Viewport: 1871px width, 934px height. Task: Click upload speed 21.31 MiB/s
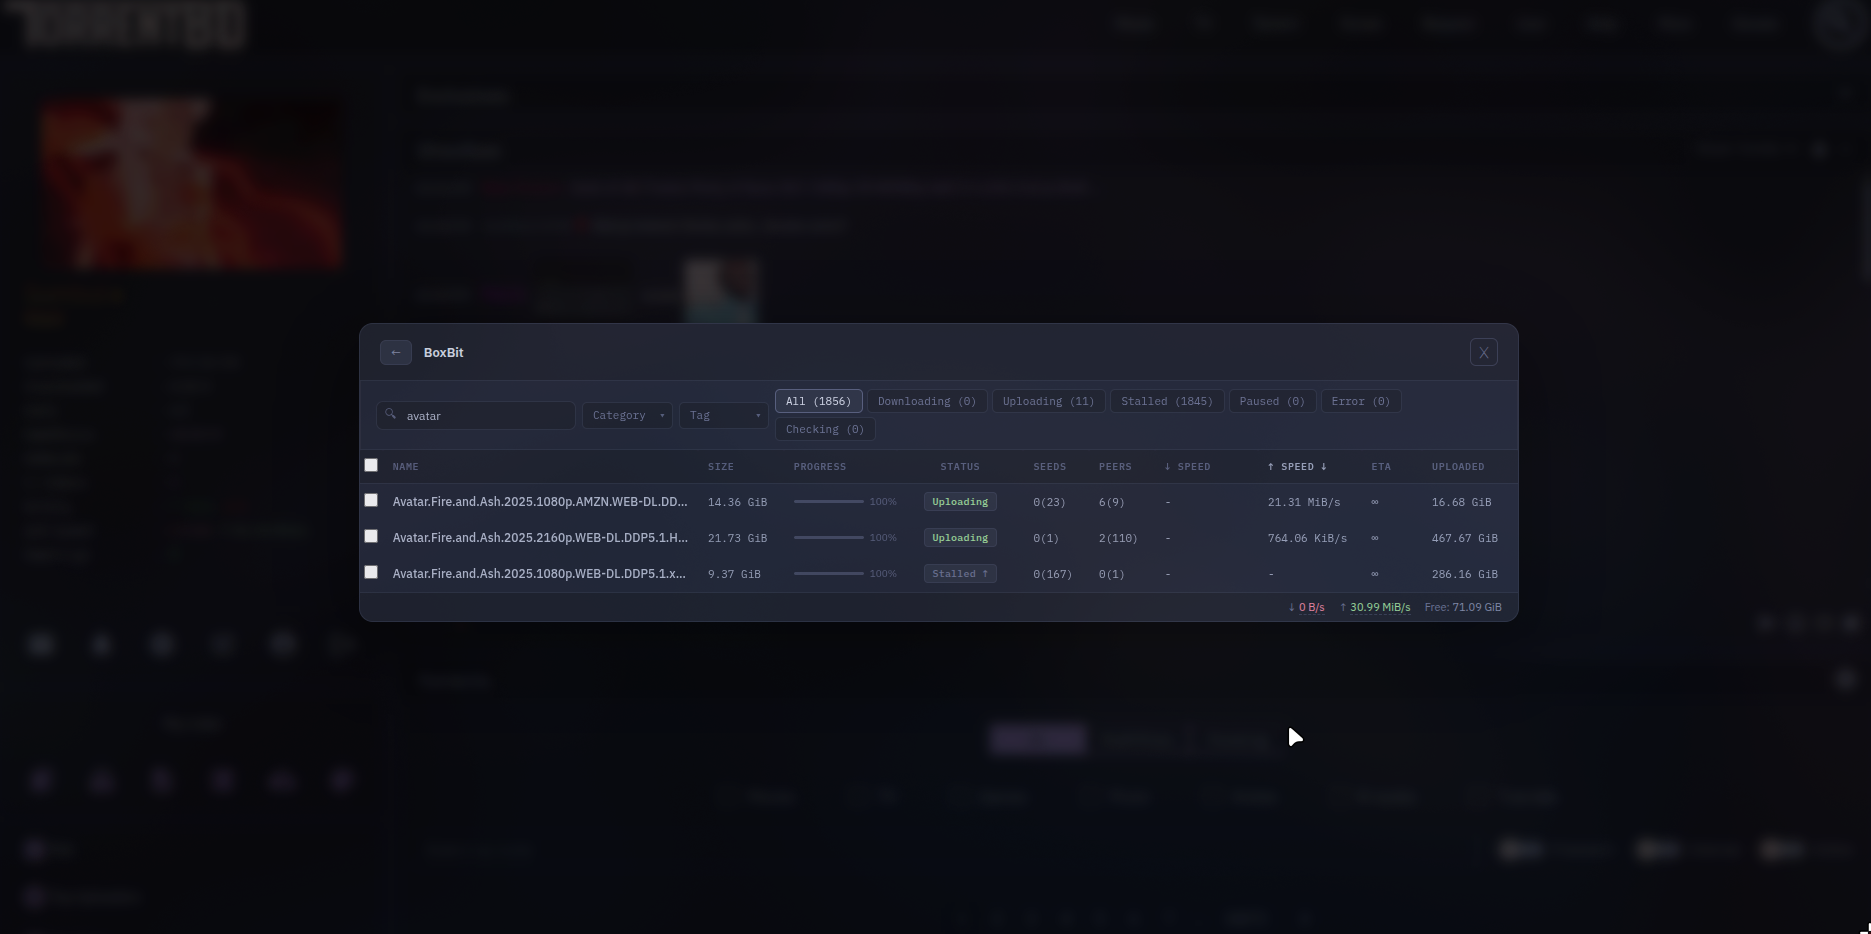(x=1304, y=502)
